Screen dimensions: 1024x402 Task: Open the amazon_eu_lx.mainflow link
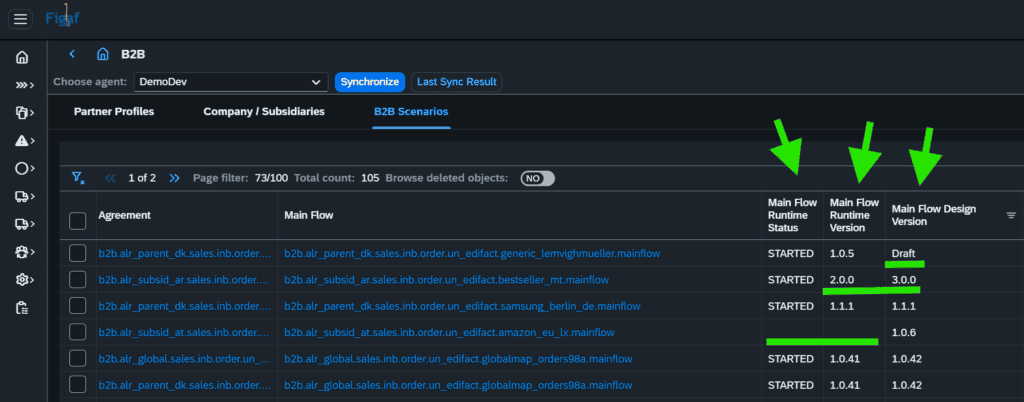click(449, 332)
